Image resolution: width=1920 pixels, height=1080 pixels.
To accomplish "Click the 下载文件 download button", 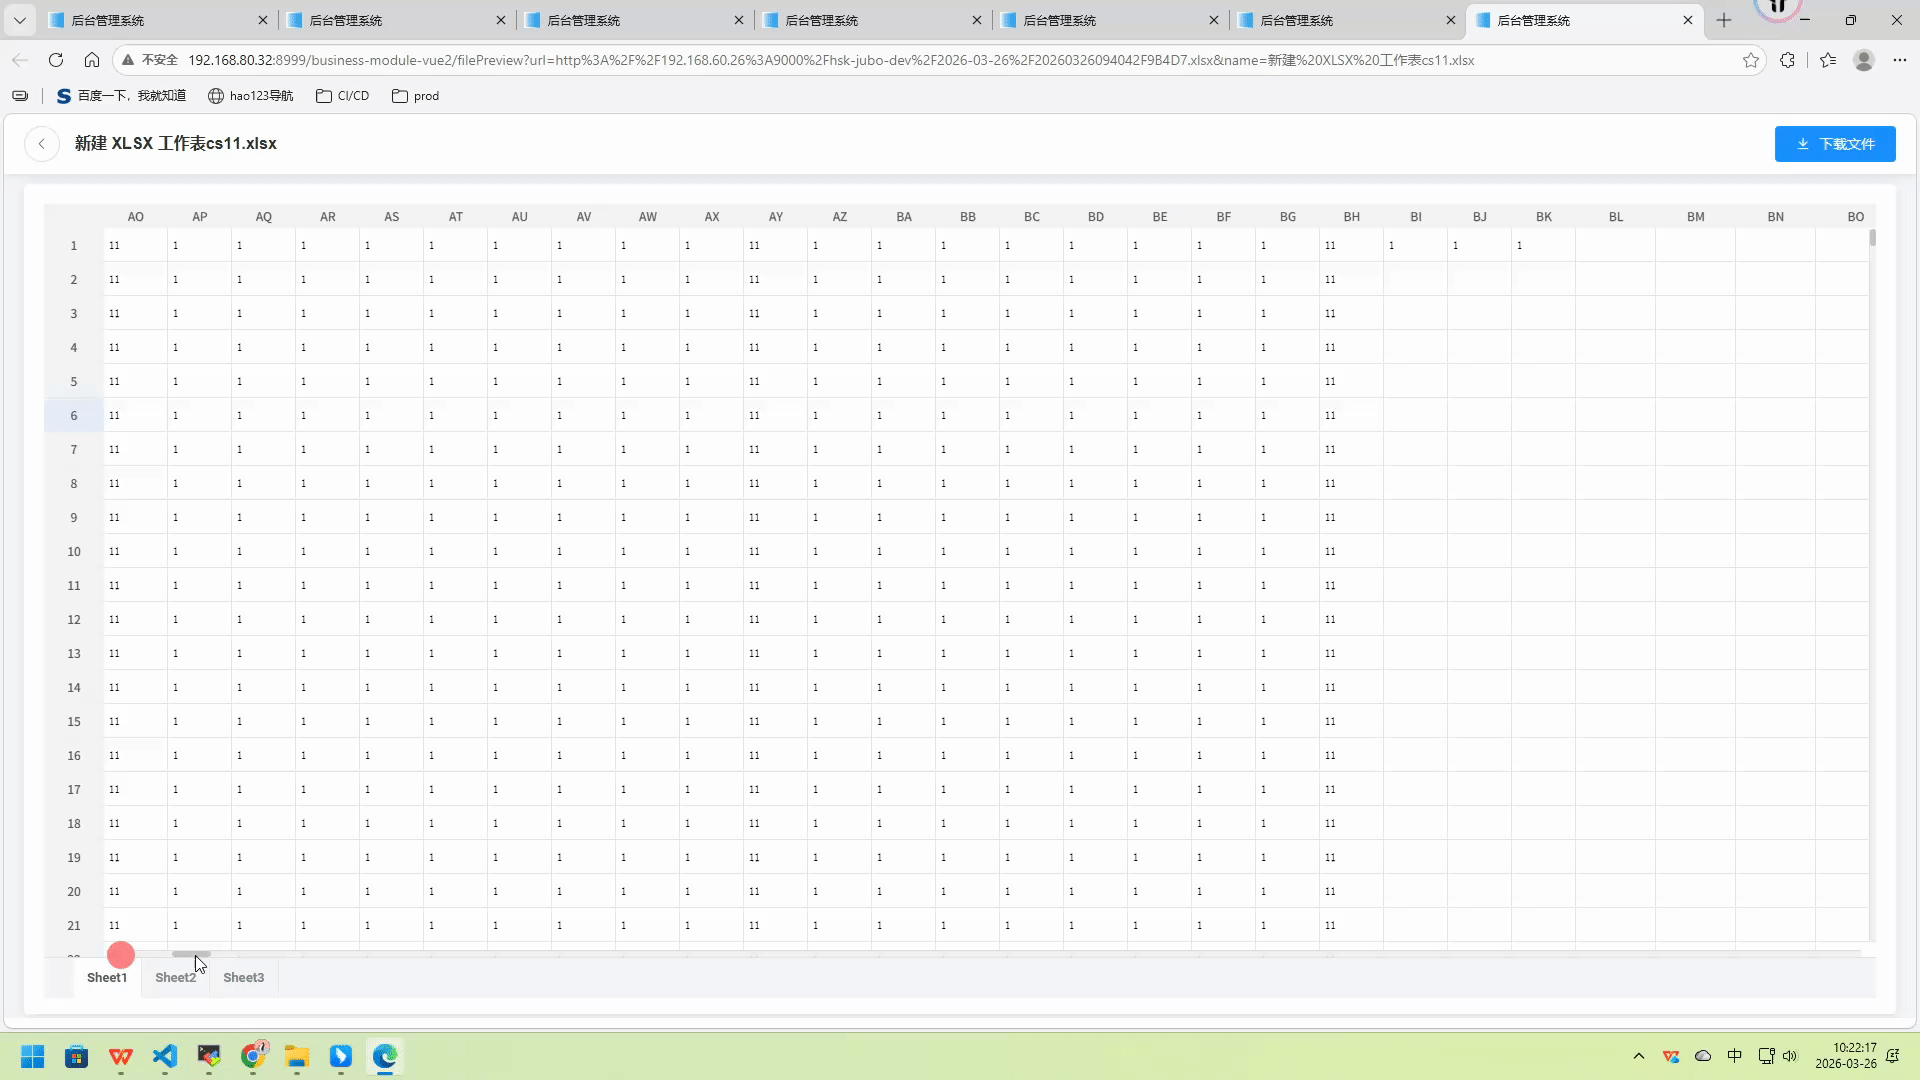I will pos(1834,144).
